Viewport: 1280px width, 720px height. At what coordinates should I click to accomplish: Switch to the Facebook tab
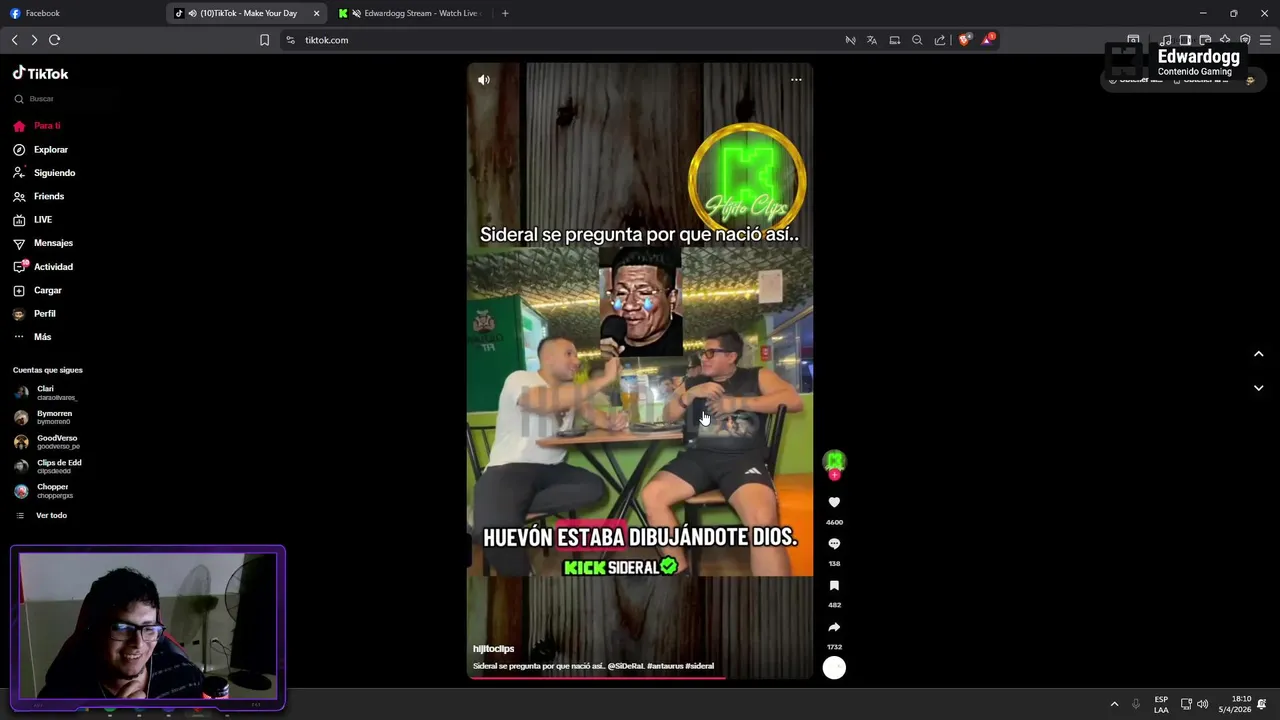[x=84, y=13]
